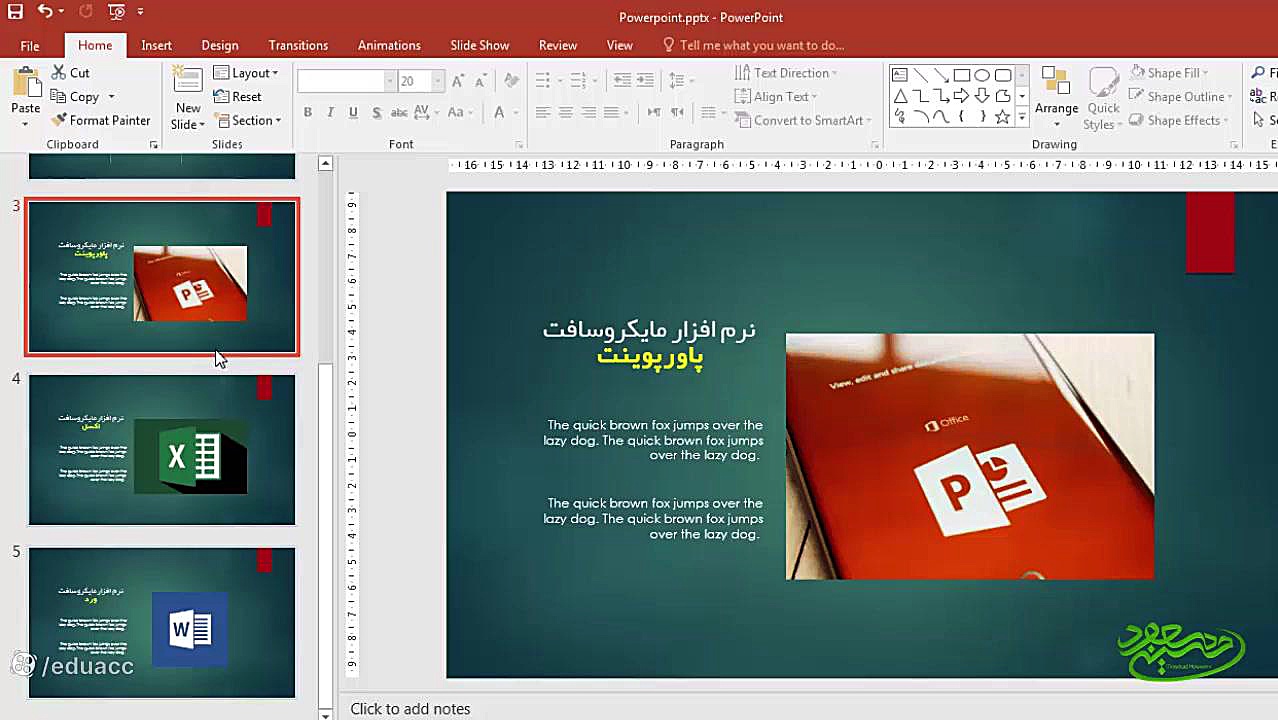1278x720 pixels.
Task: Click the Paste clipboard icon
Action: click(x=25, y=84)
